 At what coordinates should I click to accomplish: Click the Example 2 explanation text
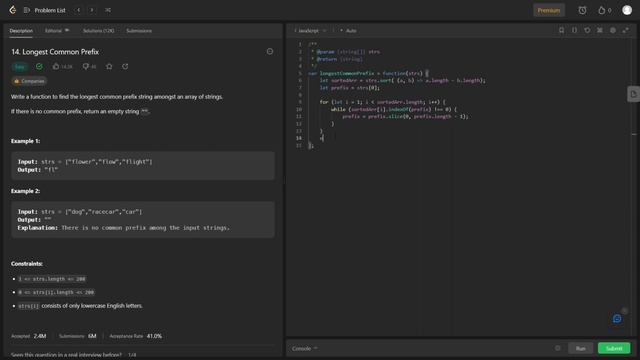pos(123,228)
